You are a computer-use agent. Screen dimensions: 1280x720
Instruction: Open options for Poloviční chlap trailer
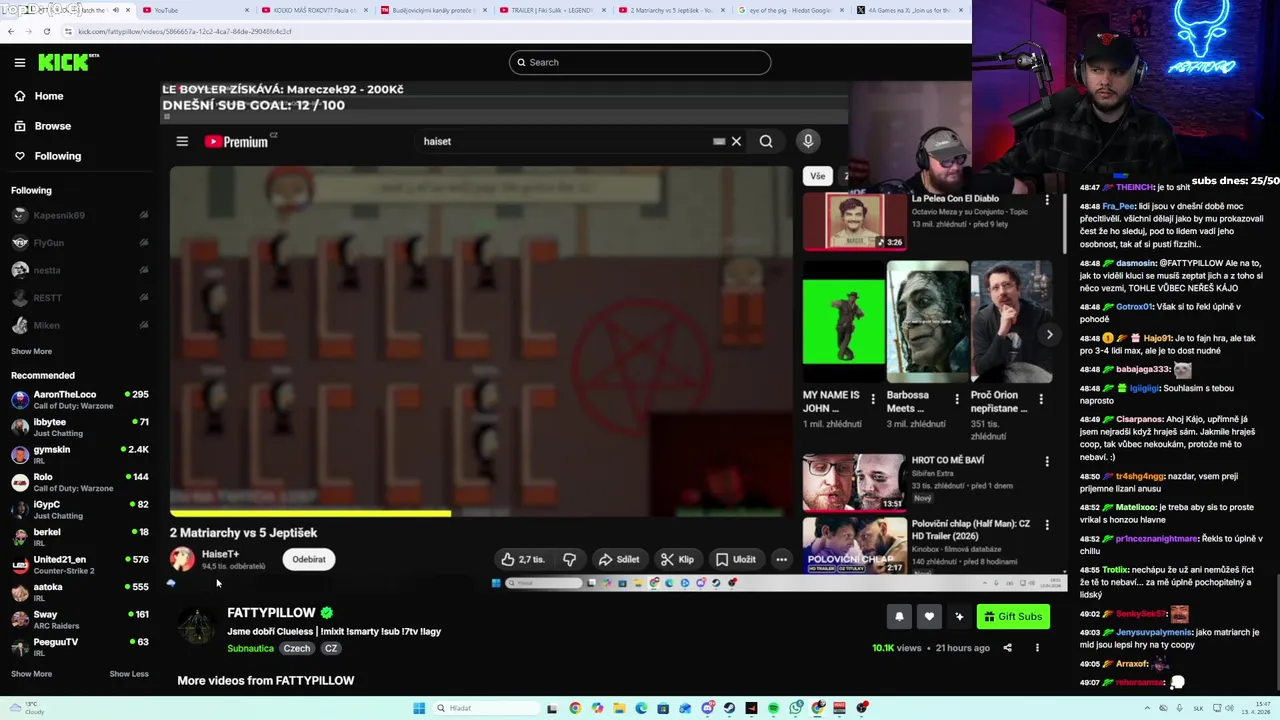coord(1047,524)
